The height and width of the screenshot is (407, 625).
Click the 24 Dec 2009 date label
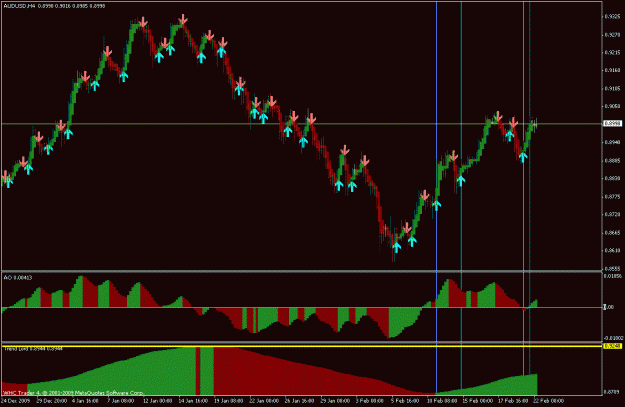click(x=16, y=401)
